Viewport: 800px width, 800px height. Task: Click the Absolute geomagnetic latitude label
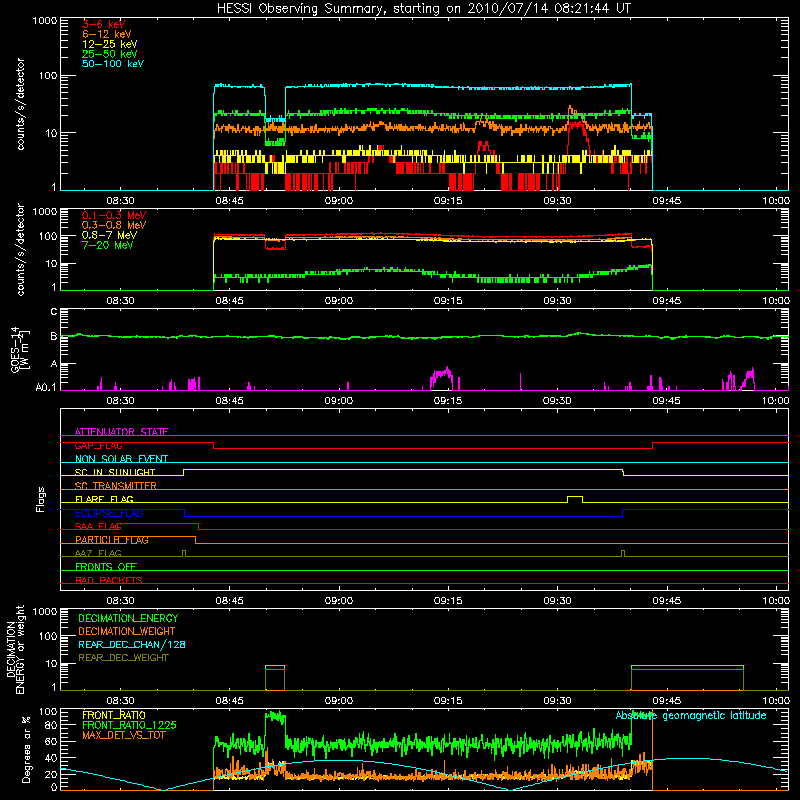click(691, 715)
